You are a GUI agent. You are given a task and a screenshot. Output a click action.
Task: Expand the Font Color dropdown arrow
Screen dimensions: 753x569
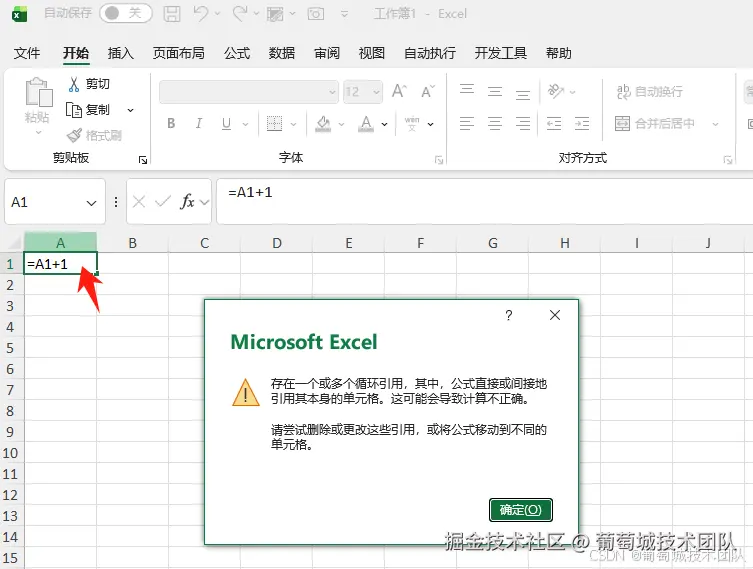[x=384, y=124]
